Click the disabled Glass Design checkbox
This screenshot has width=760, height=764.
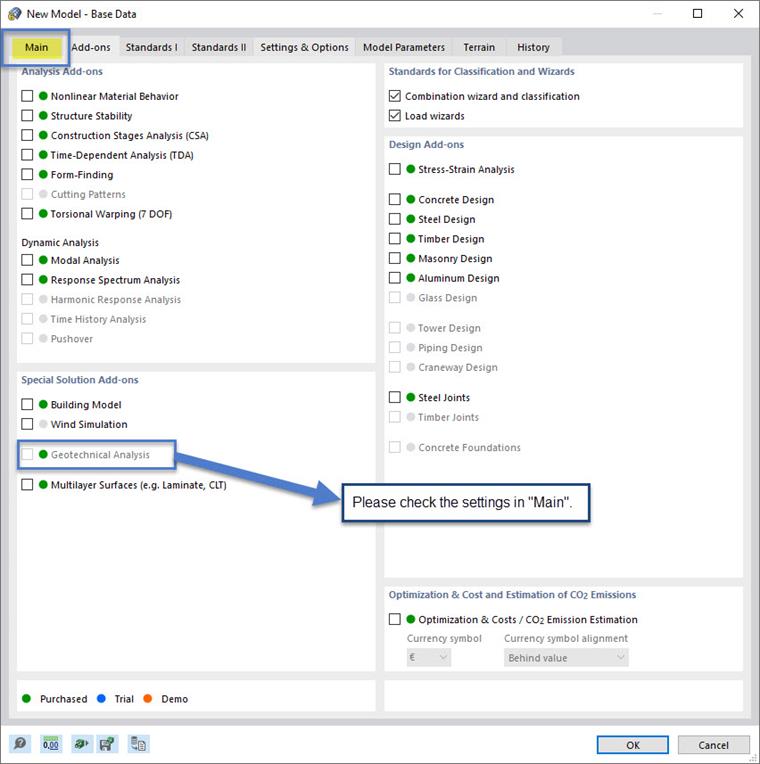(395, 297)
